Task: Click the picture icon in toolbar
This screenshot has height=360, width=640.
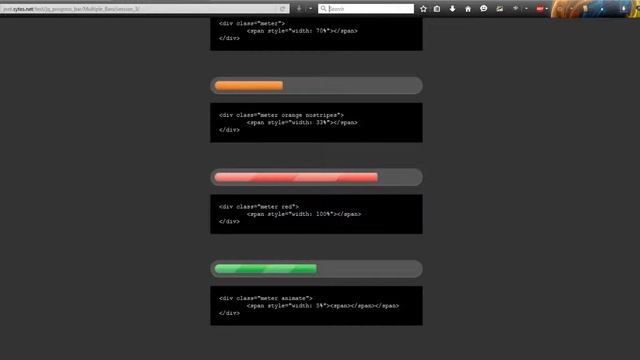Action: tap(500, 9)
